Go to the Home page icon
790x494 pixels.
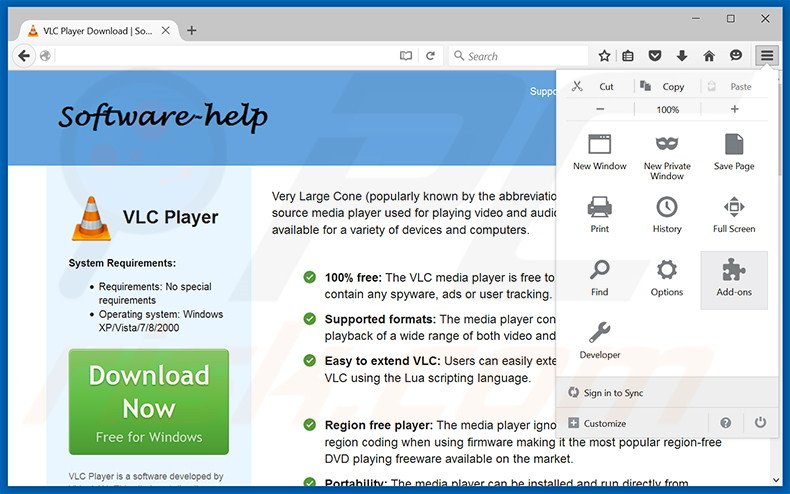tap(709, 55)
